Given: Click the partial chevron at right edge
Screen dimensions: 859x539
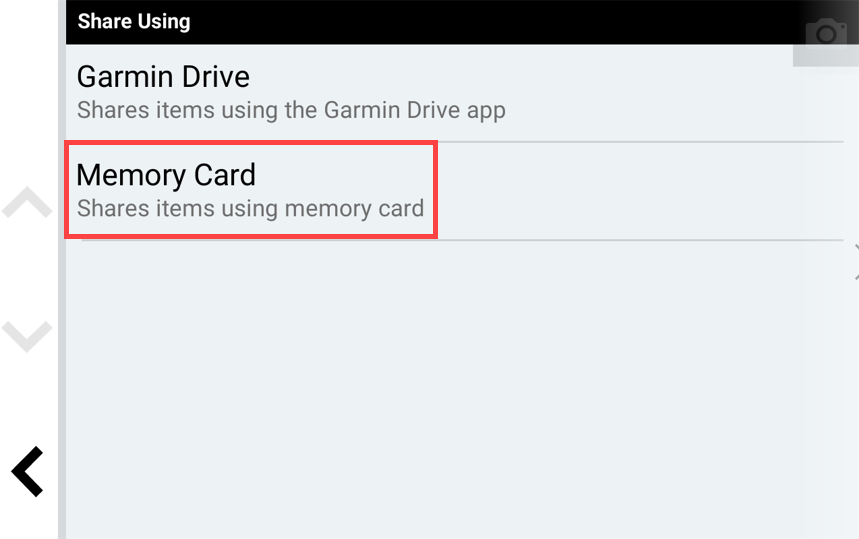Looking at the screenshot, I should [856, 262].
